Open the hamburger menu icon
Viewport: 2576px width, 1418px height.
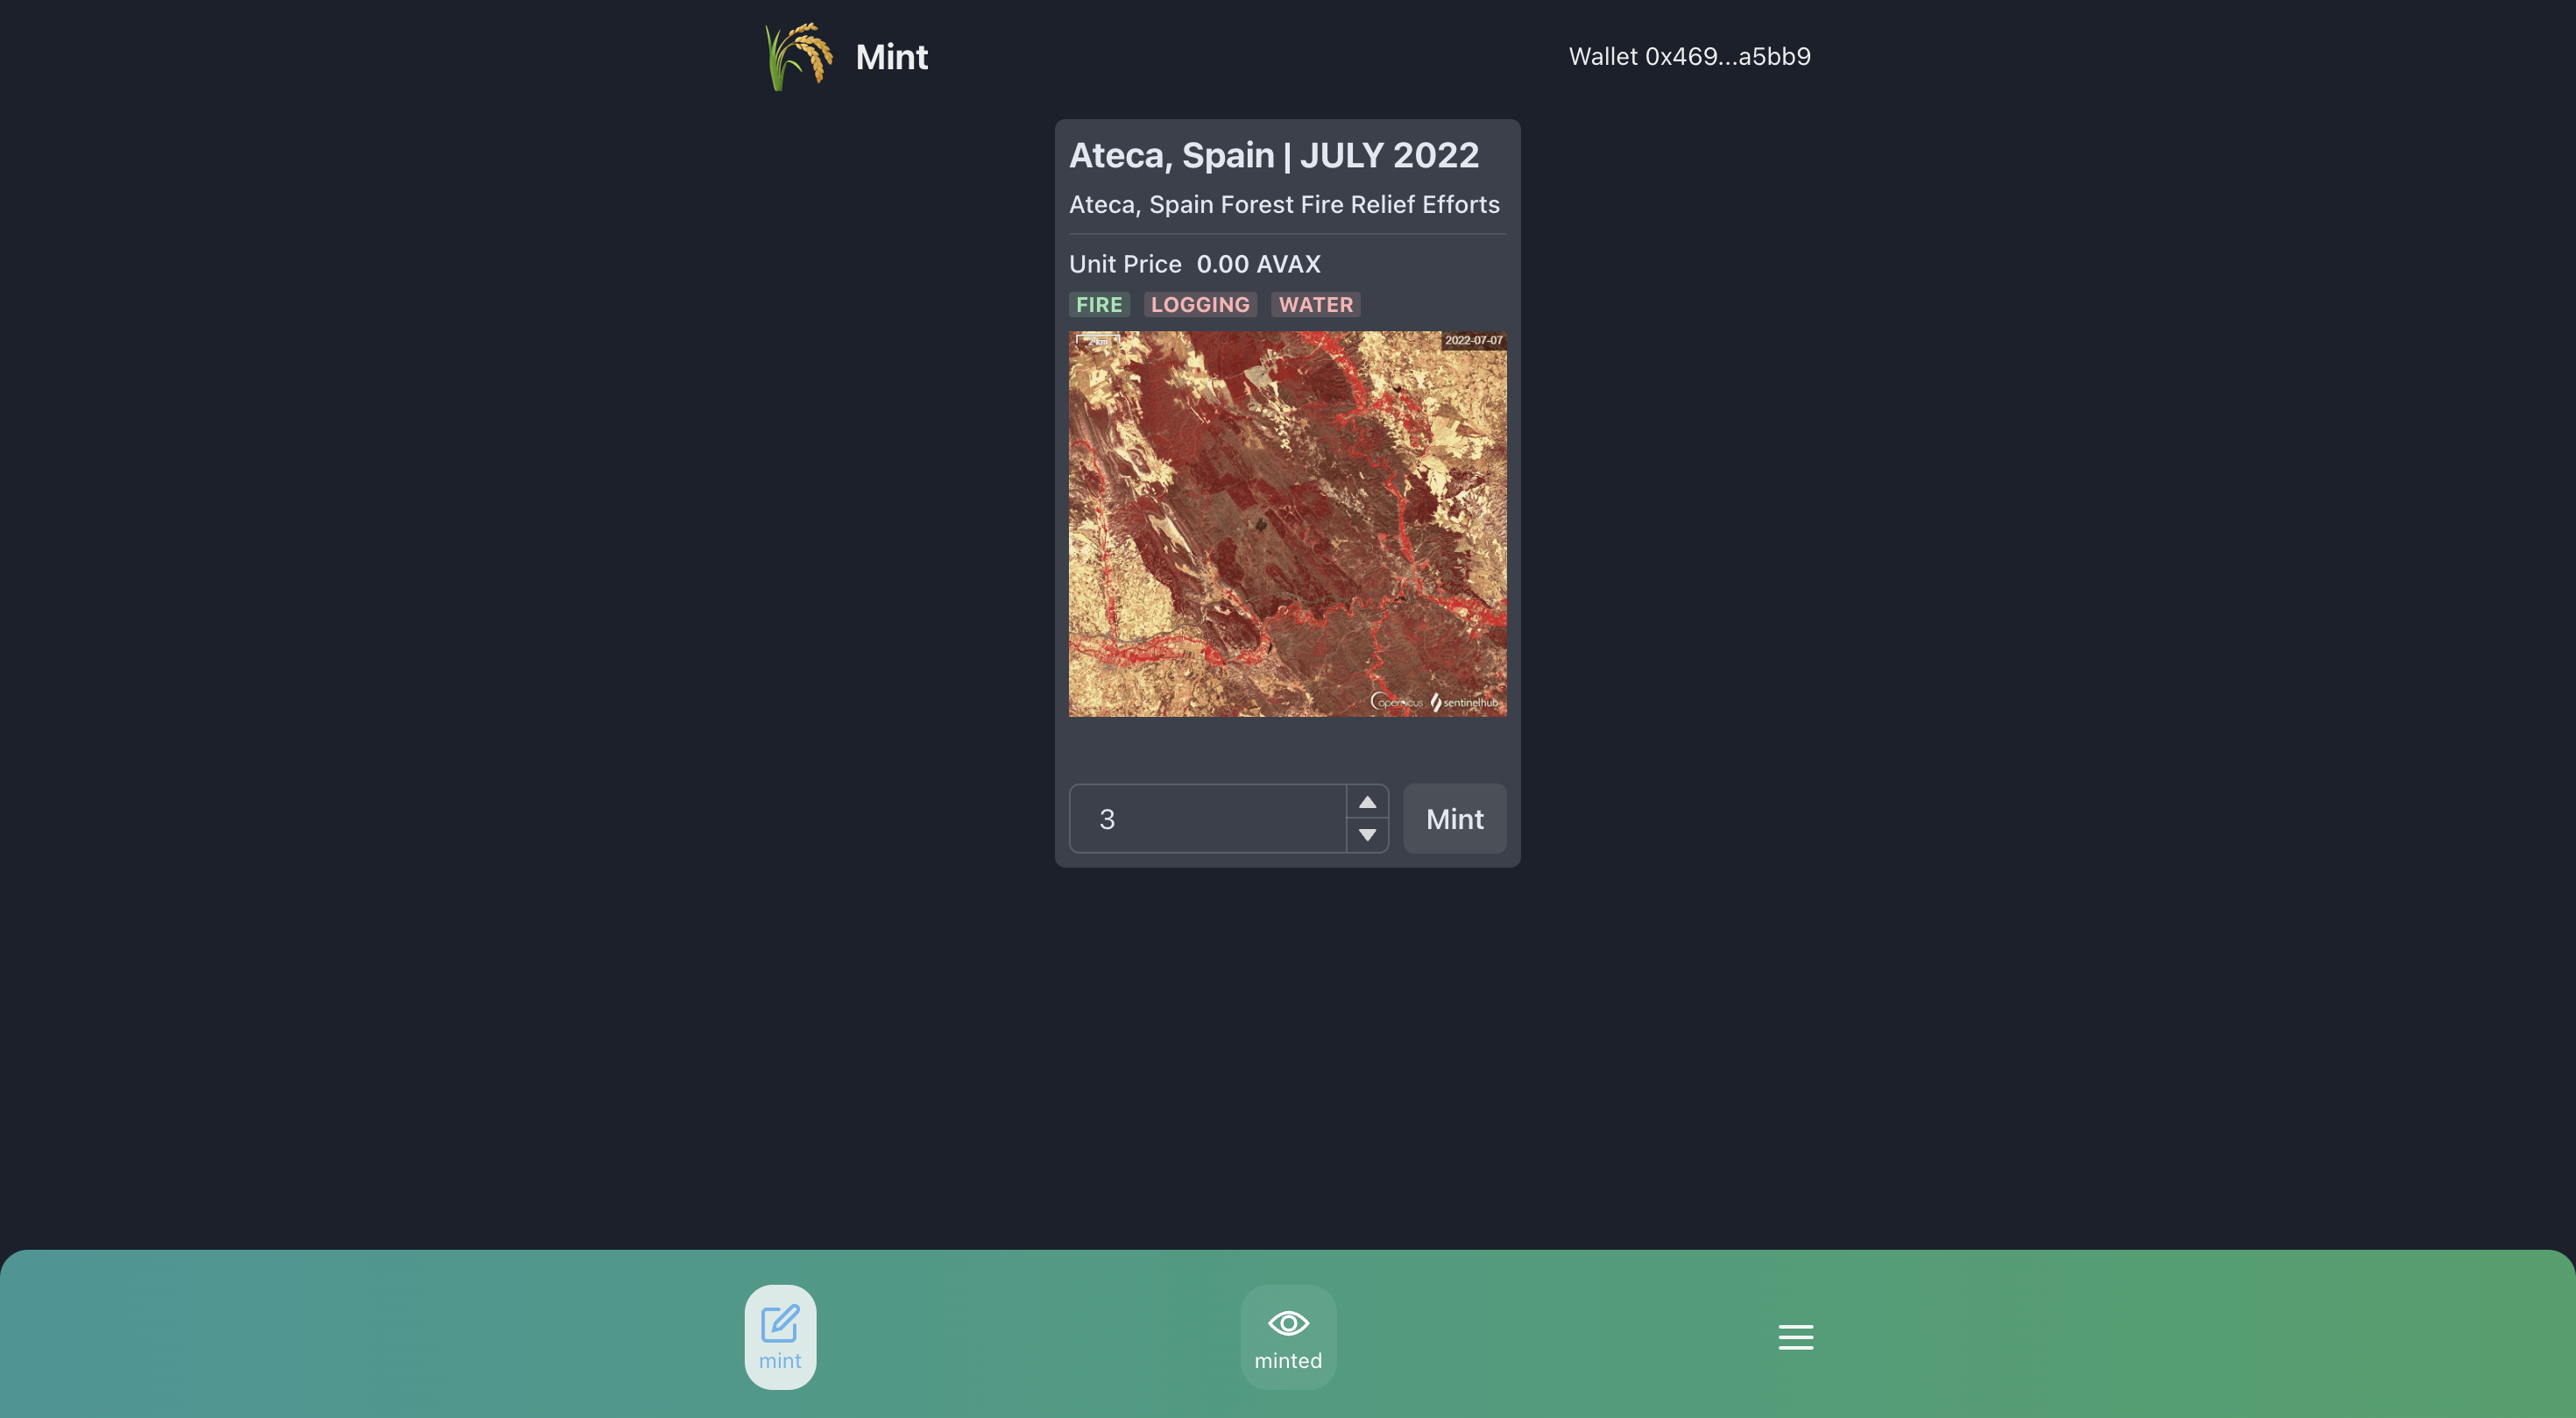point(1795,1336)
